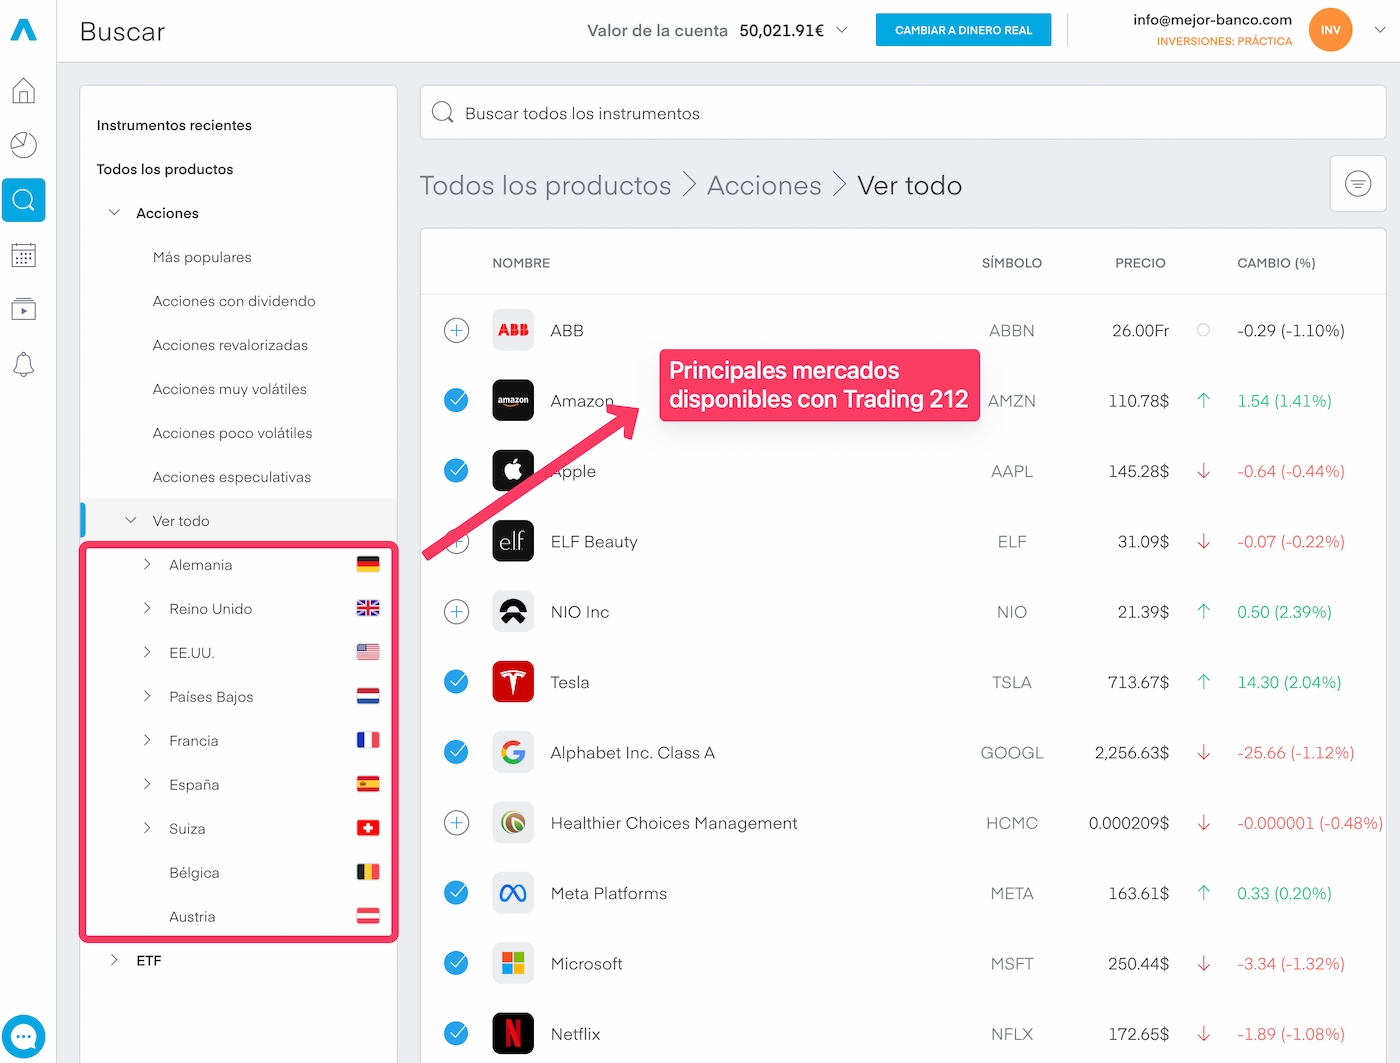Click the Meta Platforms logo
The image size is (1400, 1063).
point(513,893)
